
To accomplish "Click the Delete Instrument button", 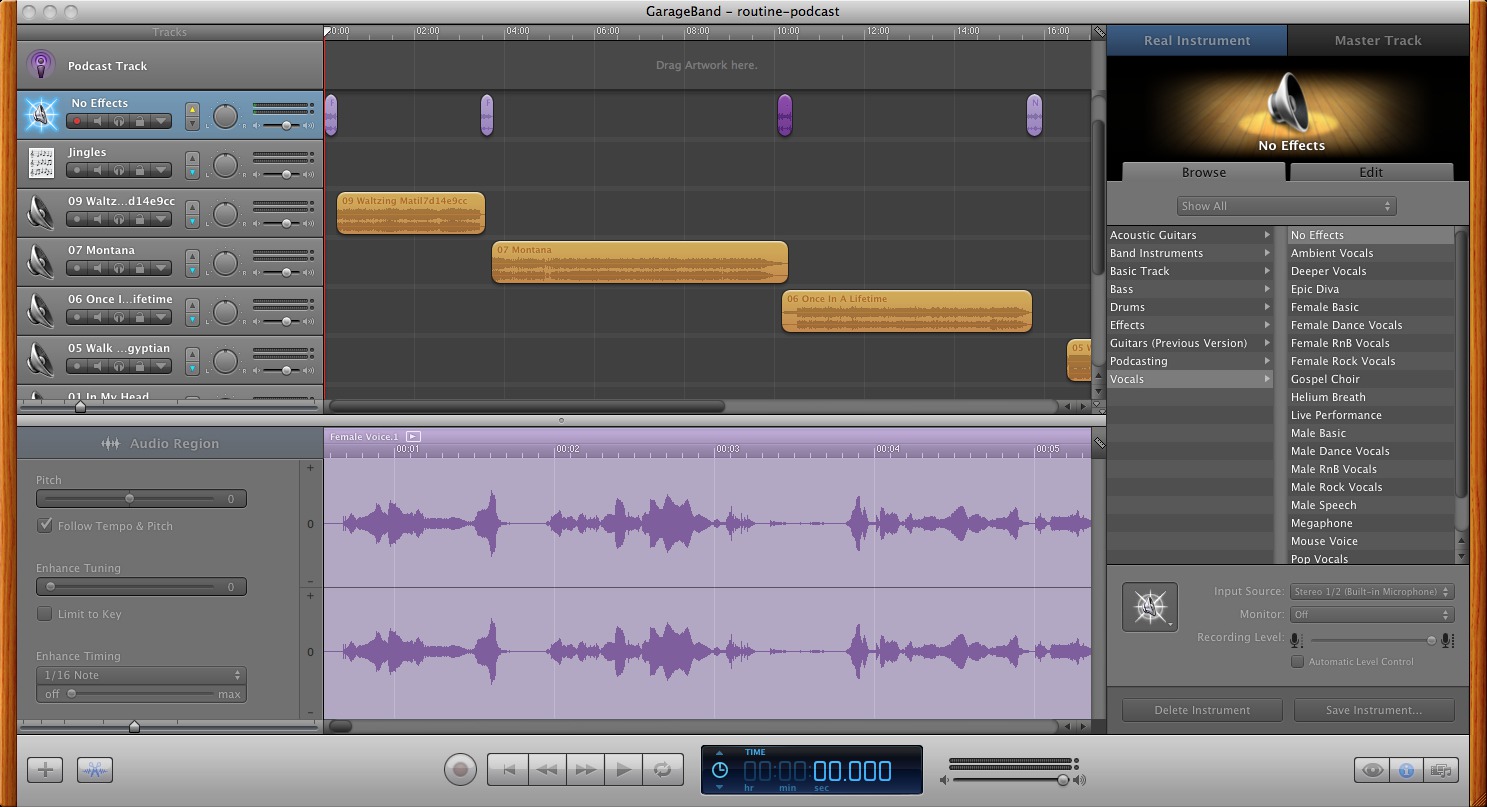I will (1202, 710).
